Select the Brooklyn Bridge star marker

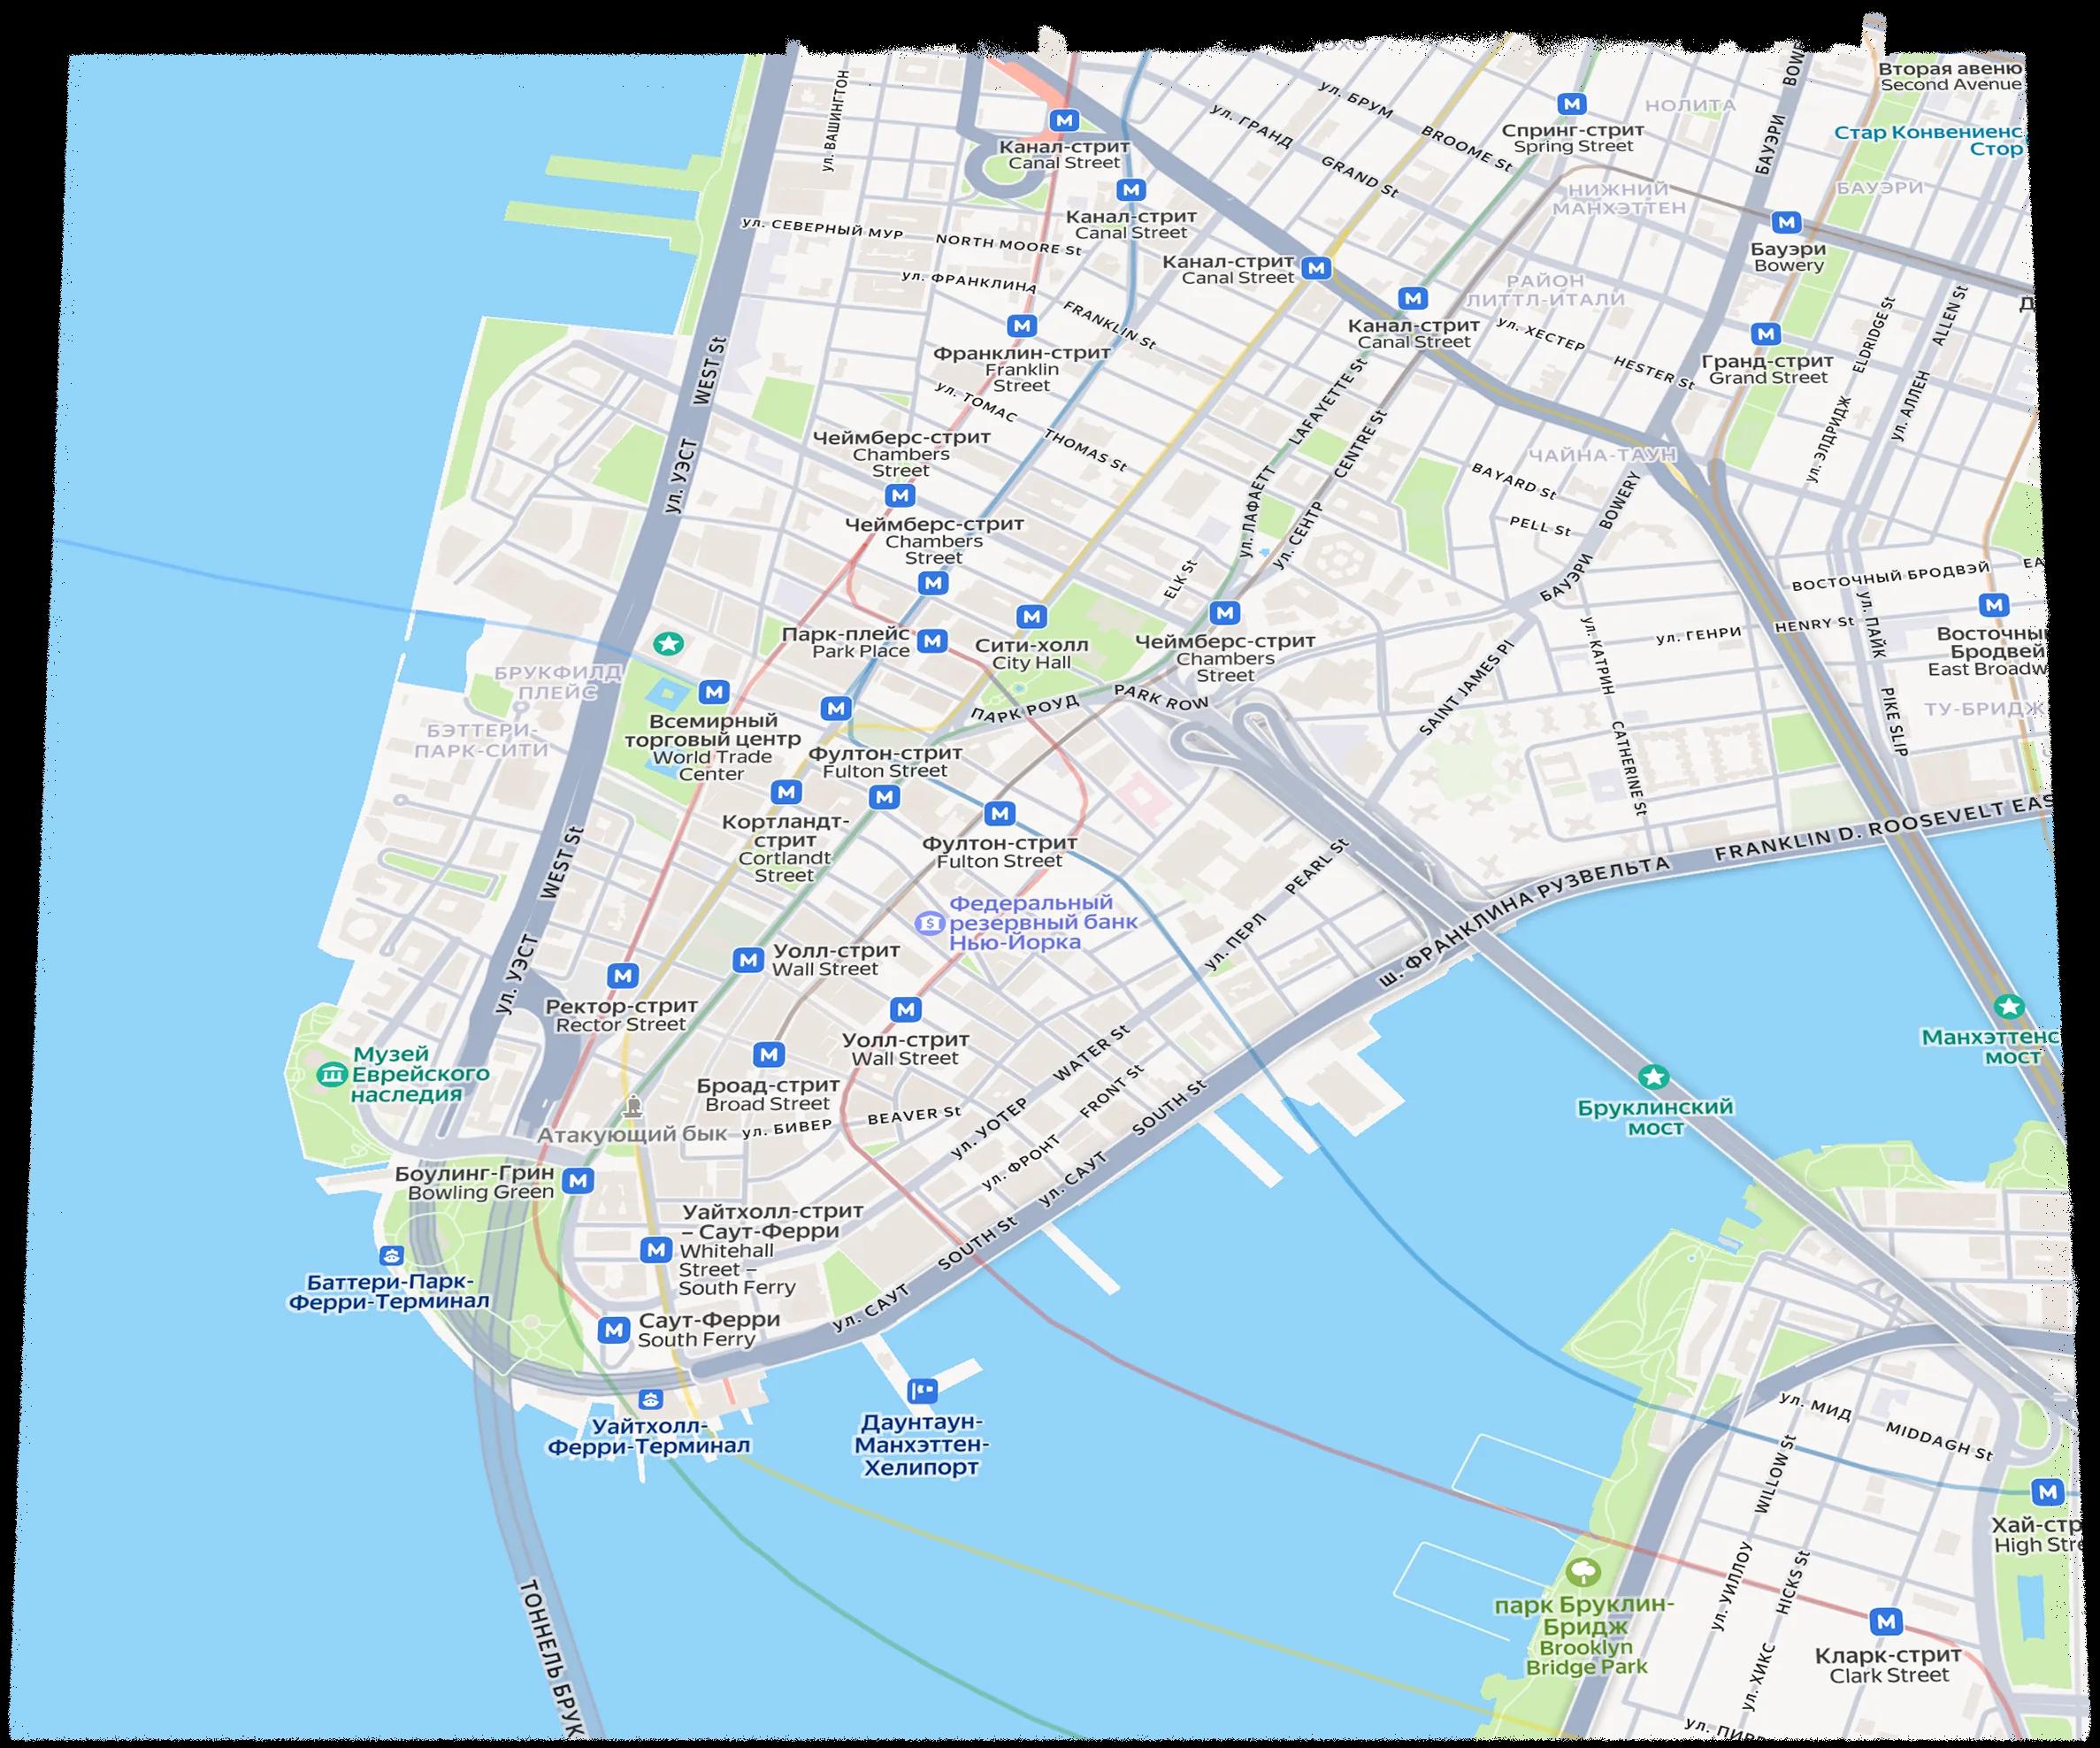[x=1654, y=1078]
